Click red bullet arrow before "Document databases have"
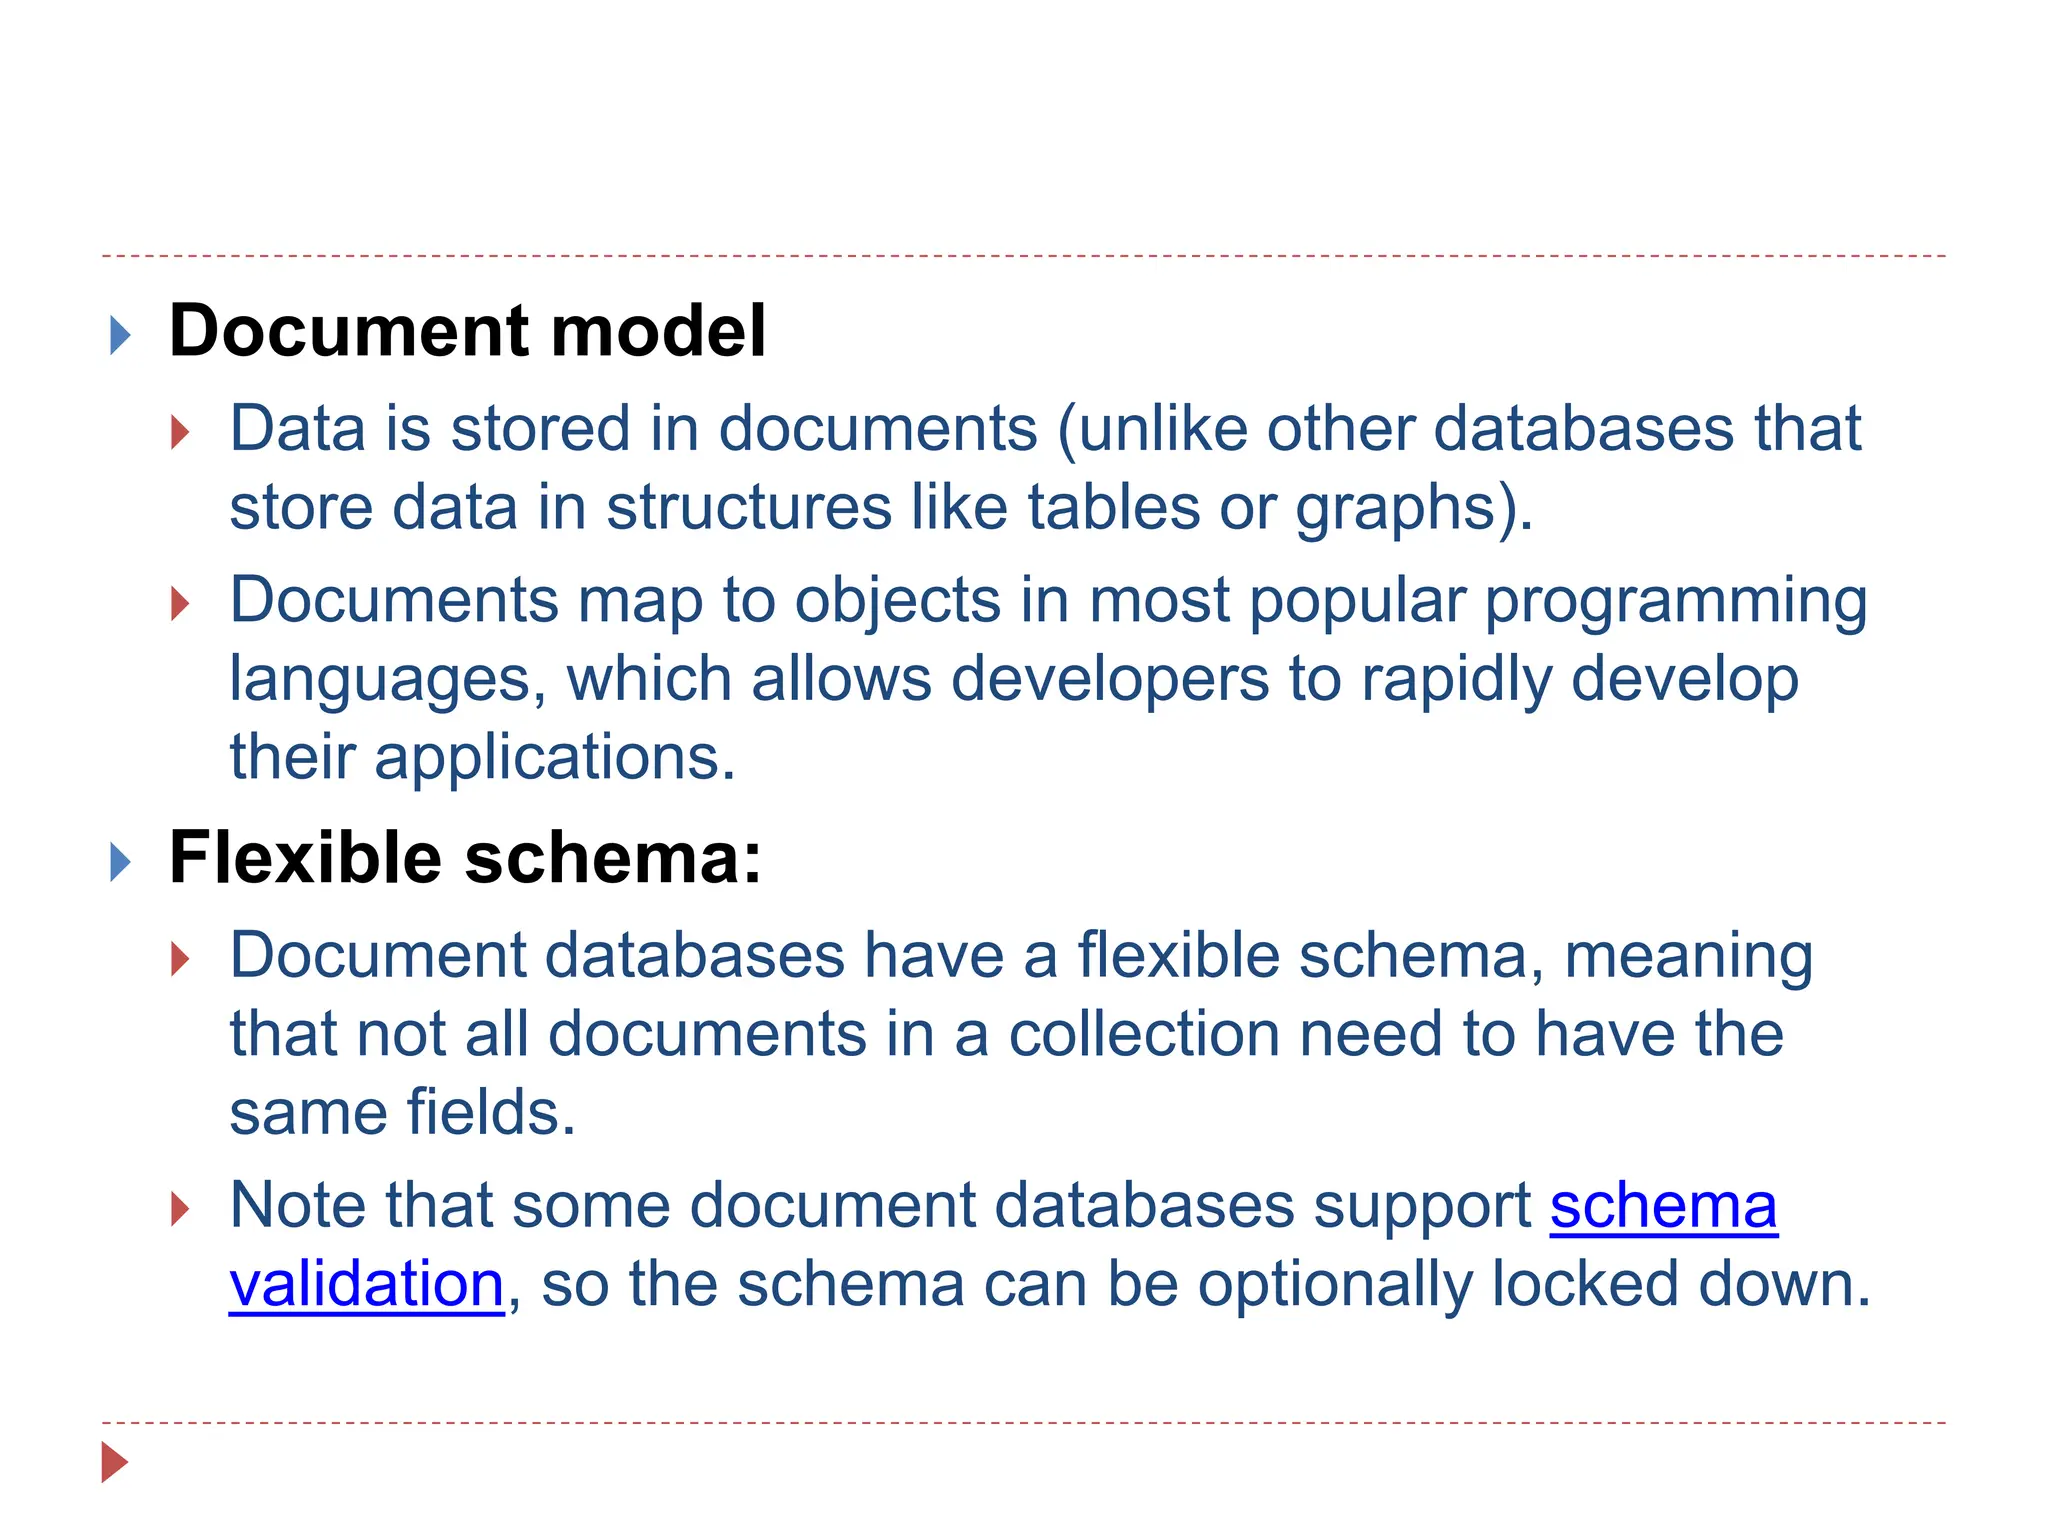2048x1536 pixels. (x=180, y=959)
